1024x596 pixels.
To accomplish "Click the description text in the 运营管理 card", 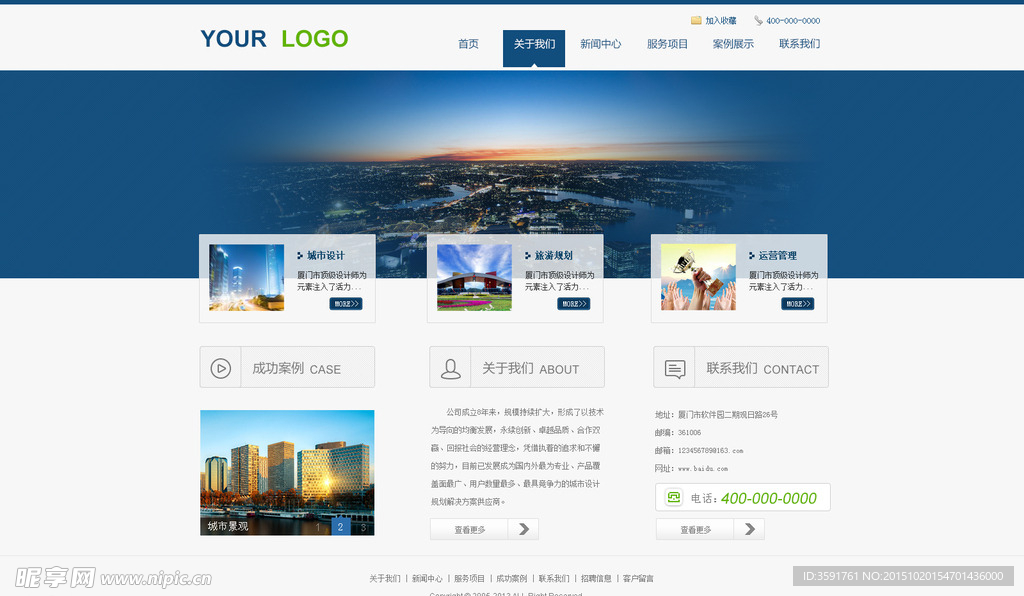I will click(784, 281).
